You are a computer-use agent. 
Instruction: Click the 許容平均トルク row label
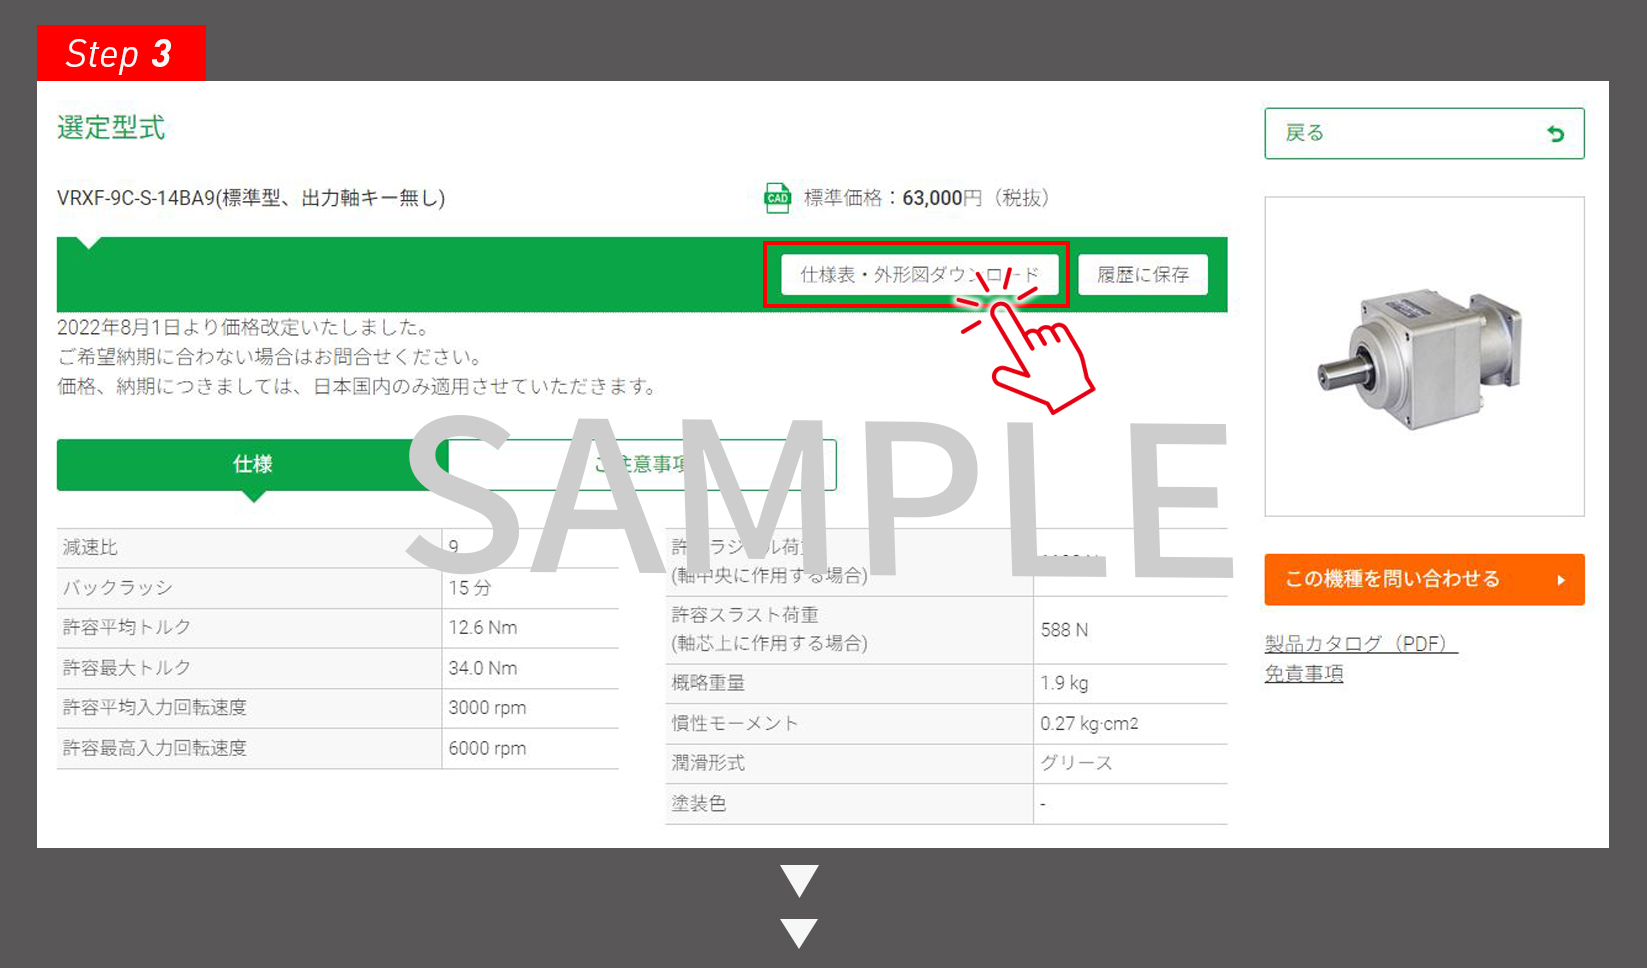point(127,627)
